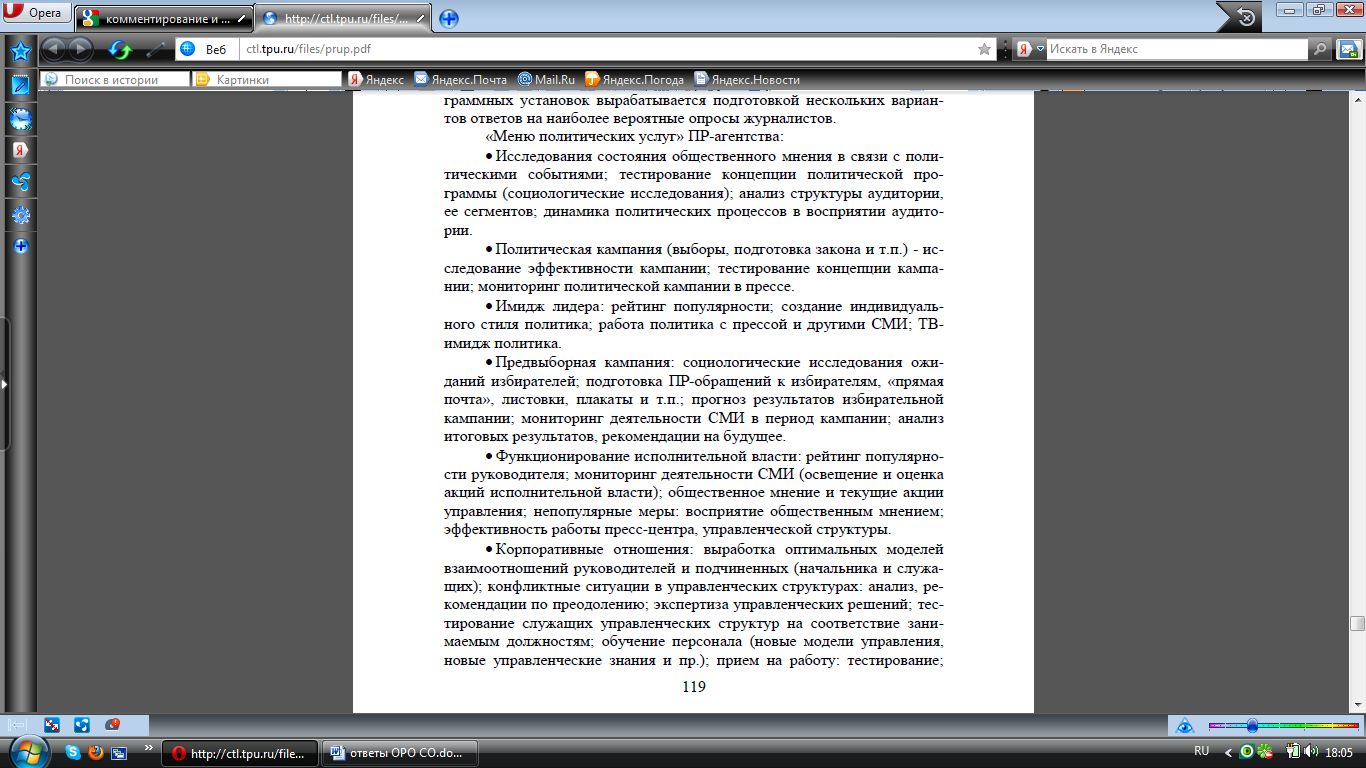Open the Яндекс bookmark link

coord(376,79)
